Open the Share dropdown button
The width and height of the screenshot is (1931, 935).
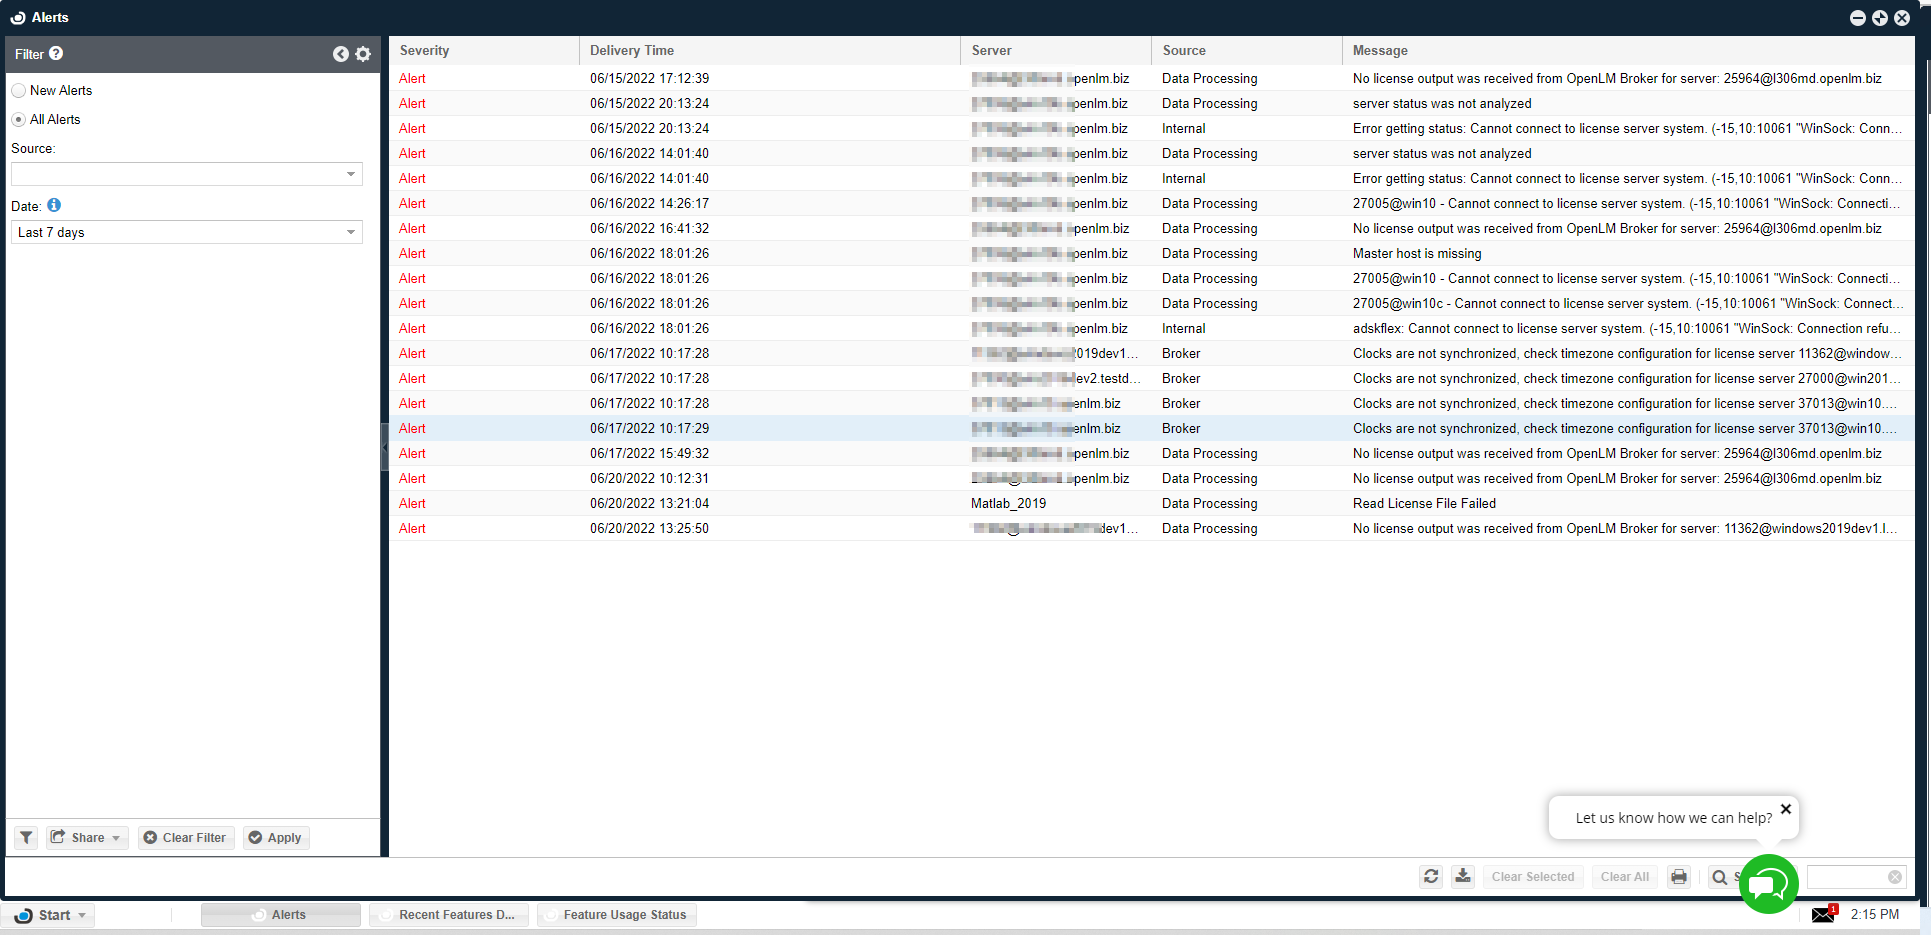coord(87,838)
